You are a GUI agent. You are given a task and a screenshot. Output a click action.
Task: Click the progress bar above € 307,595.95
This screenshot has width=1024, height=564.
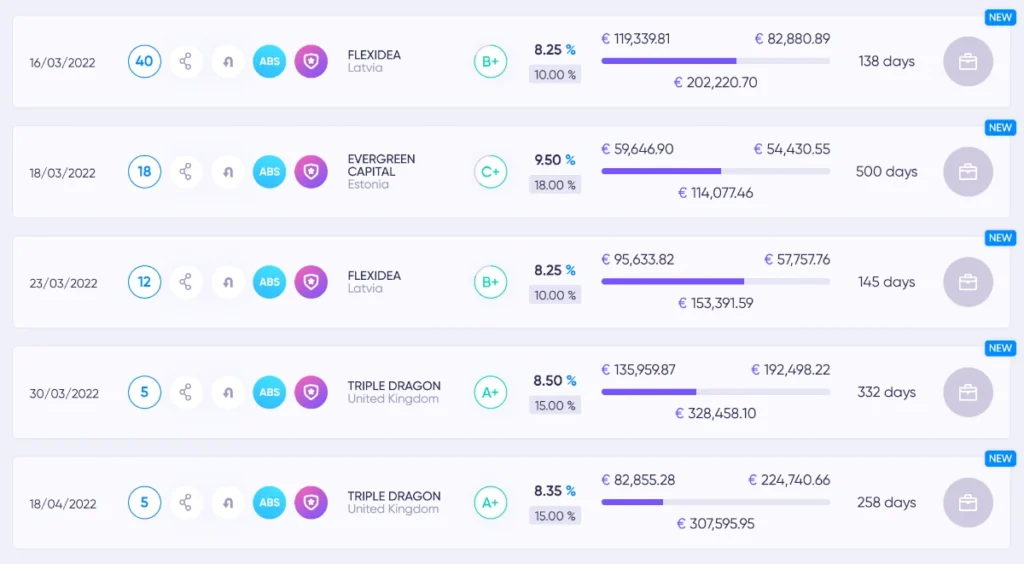click(716, 502)
